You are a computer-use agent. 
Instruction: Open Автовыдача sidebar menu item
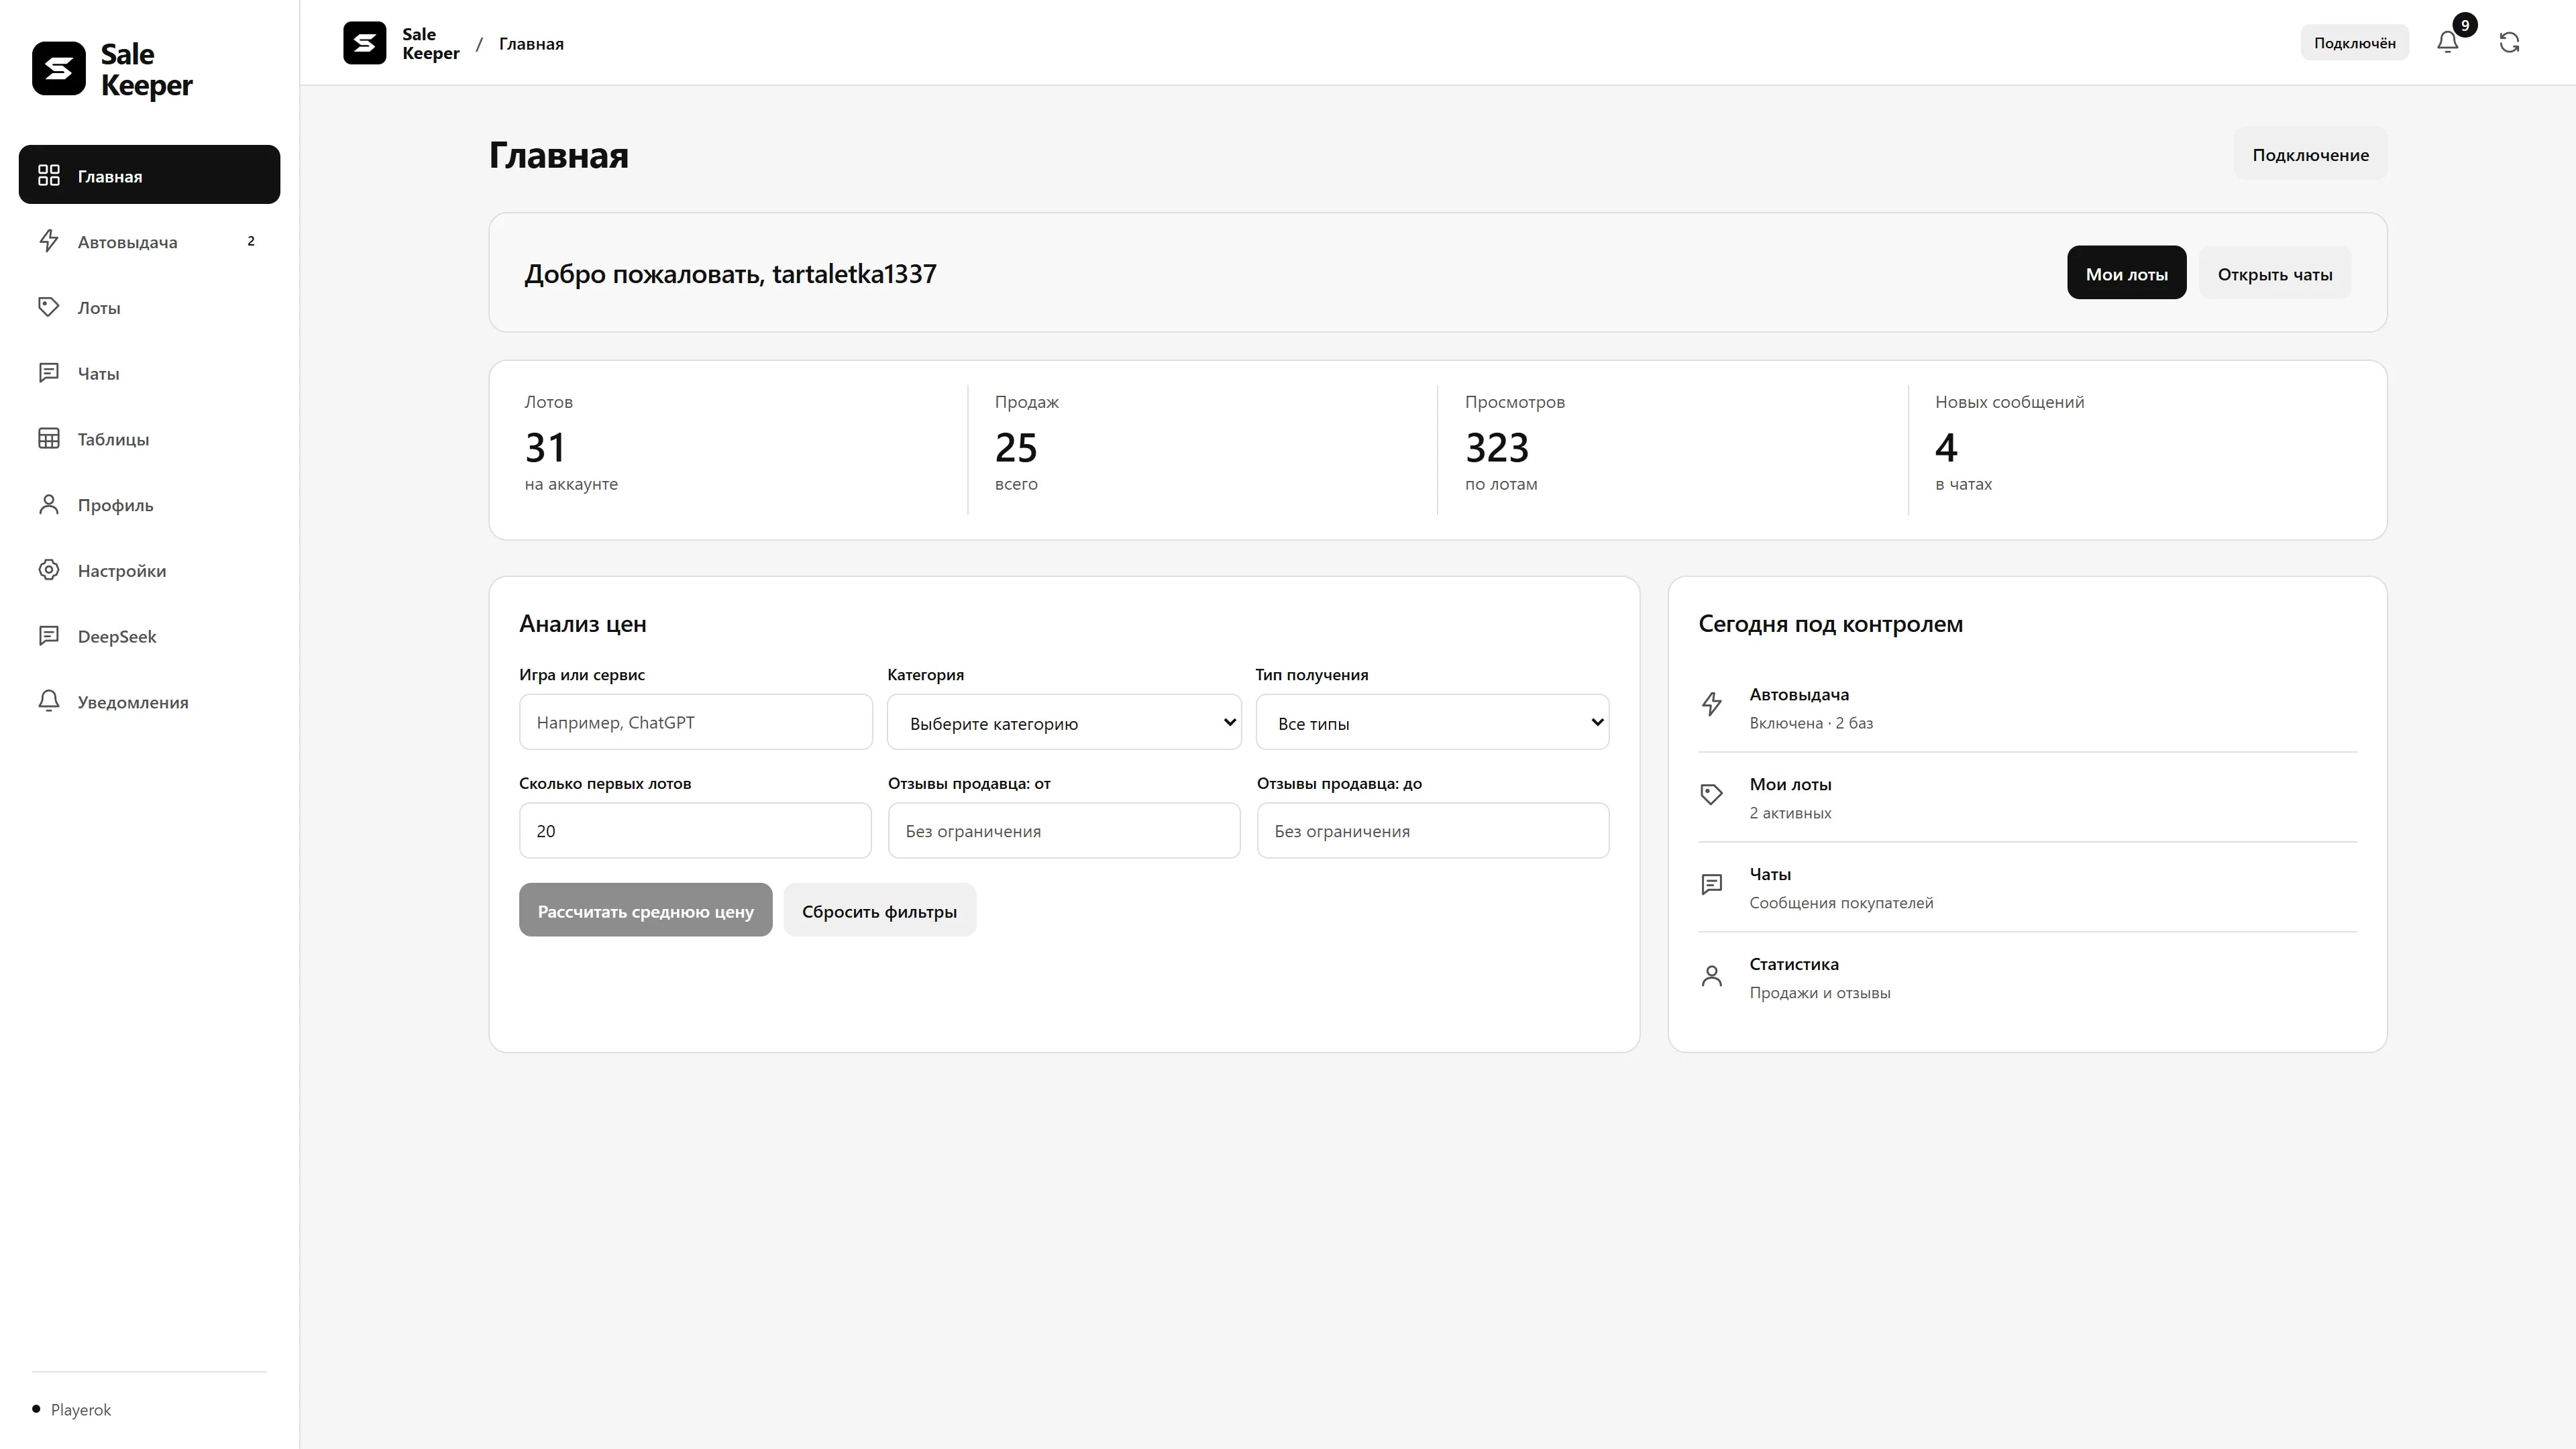[150, 241]
